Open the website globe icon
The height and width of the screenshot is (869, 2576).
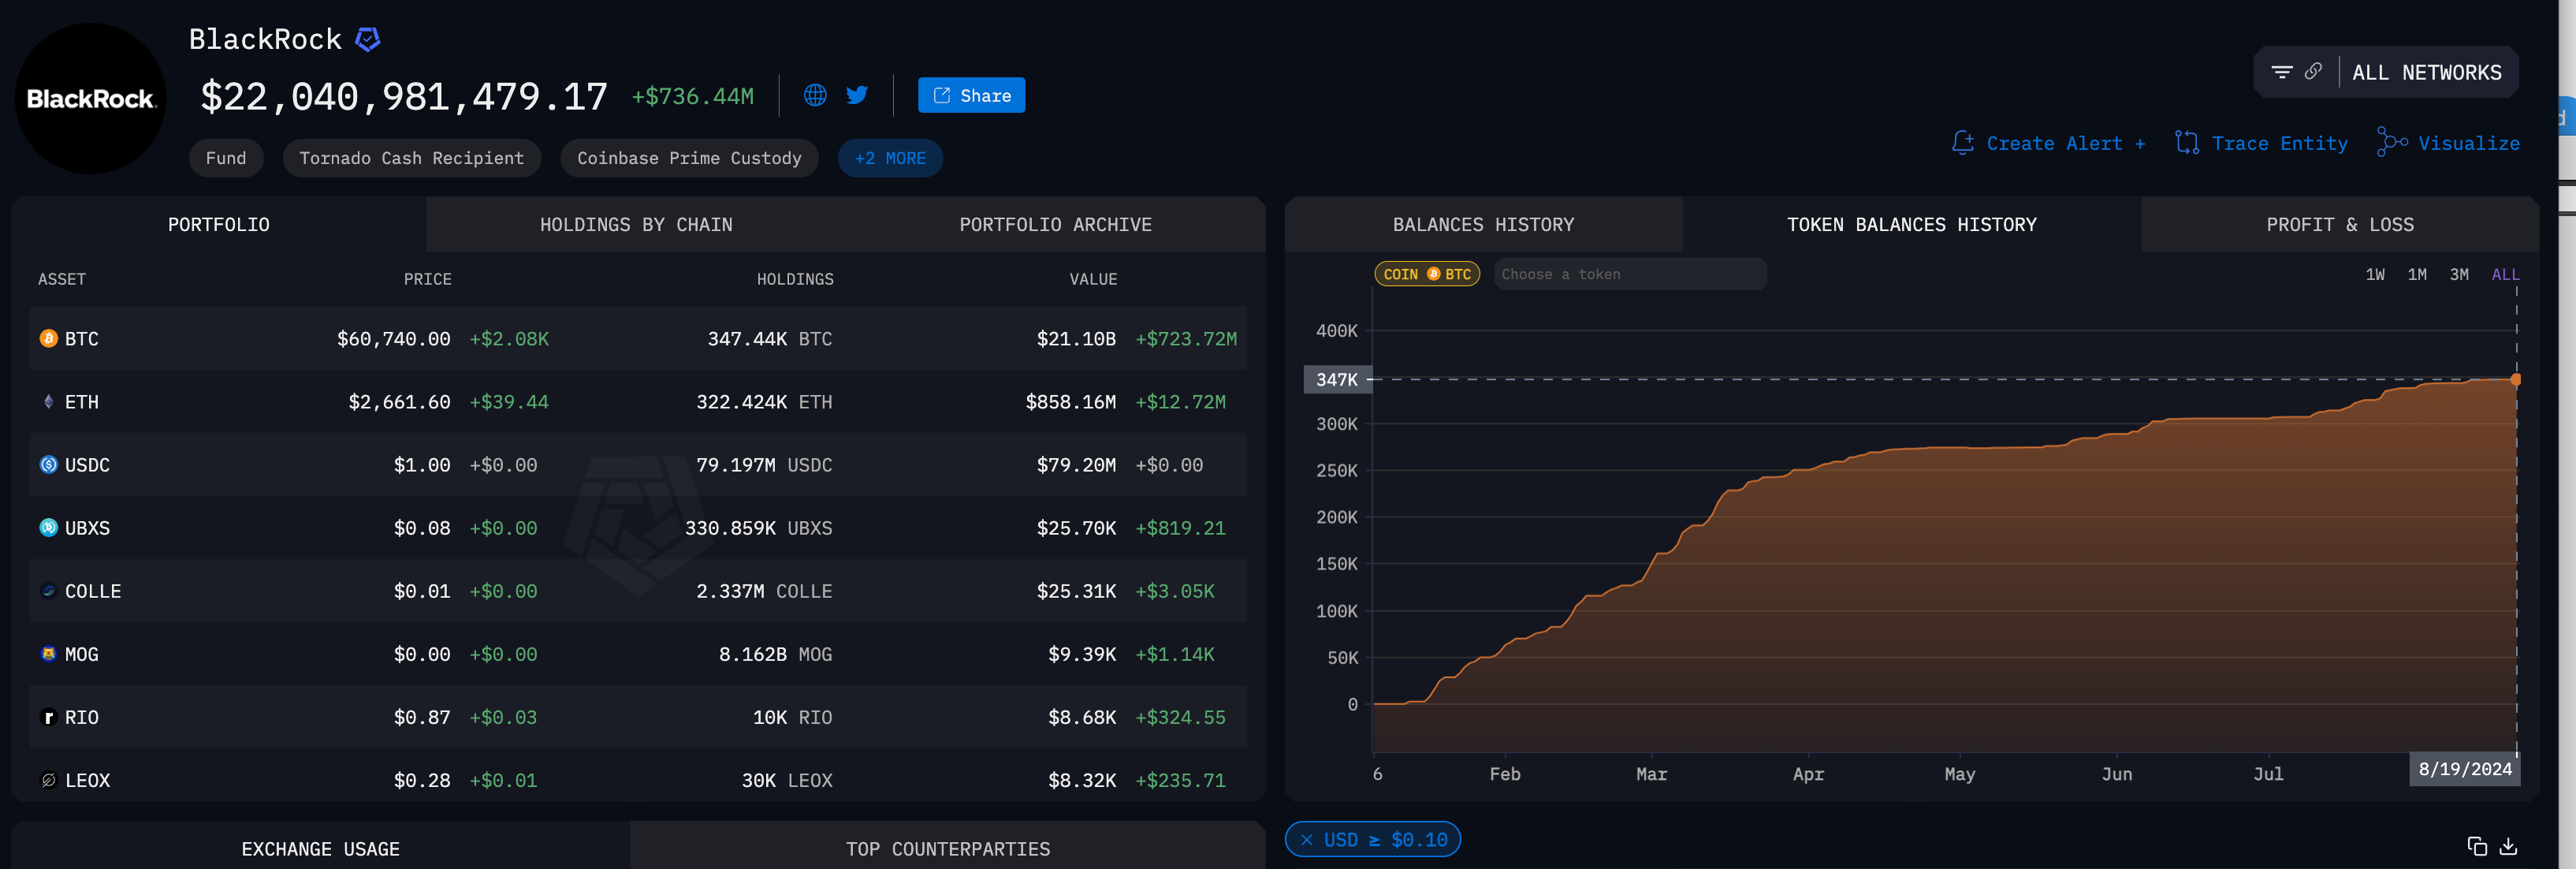pyautogui.click(x=815, y=95)
